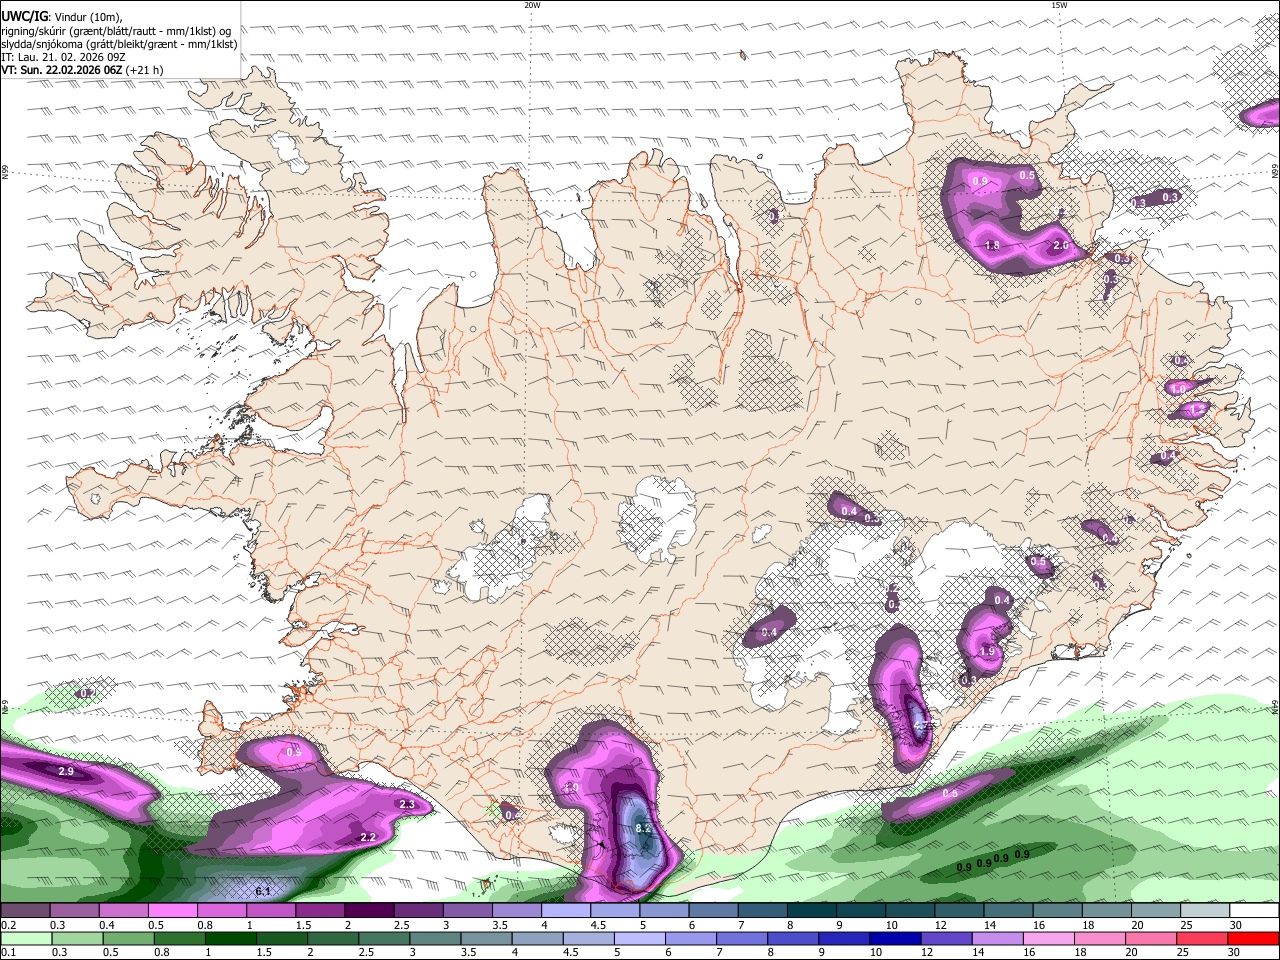Click the 2.0 value in the northeast
The image size is (1280, 960).
pyautogui.click(x=1061, y=245)
